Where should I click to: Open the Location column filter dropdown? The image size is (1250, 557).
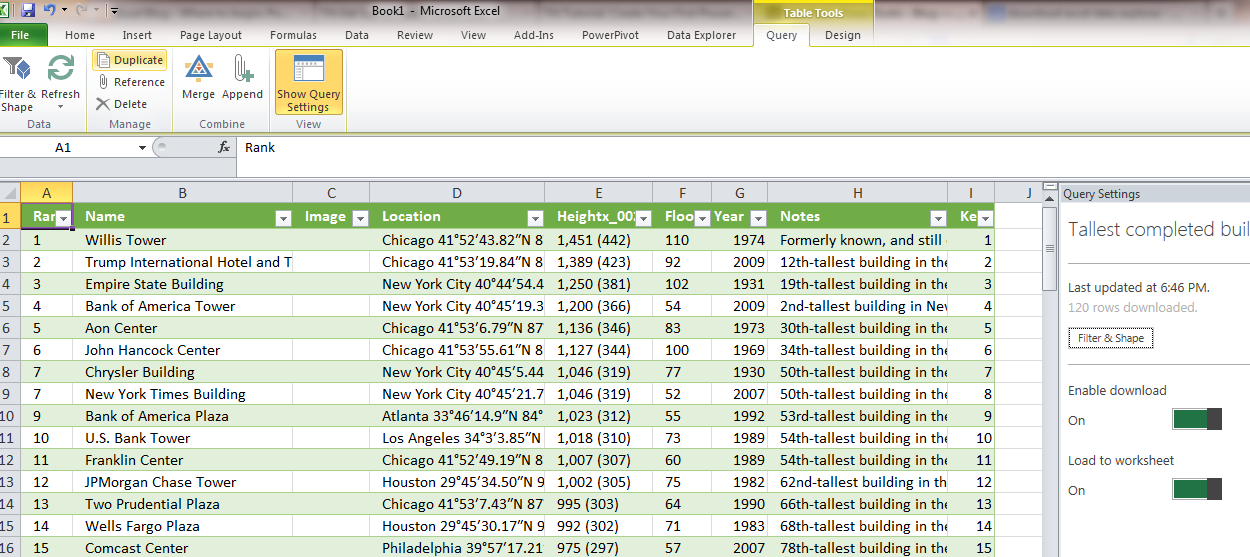(535, 218)
